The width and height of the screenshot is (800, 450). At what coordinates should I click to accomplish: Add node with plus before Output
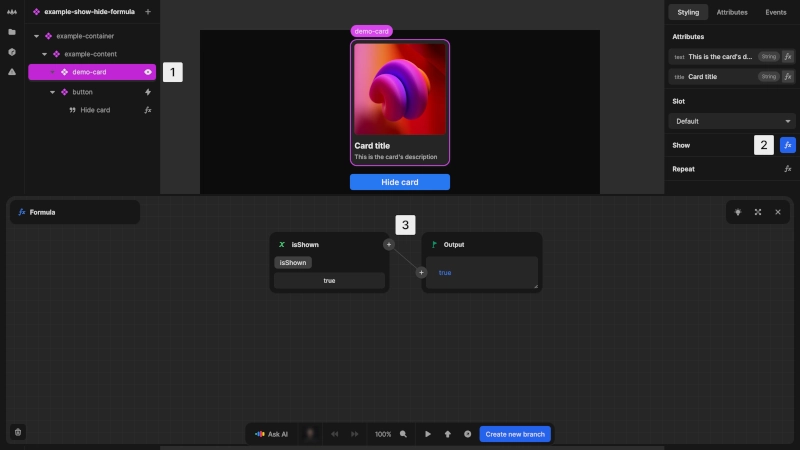(x=421, y=272)
